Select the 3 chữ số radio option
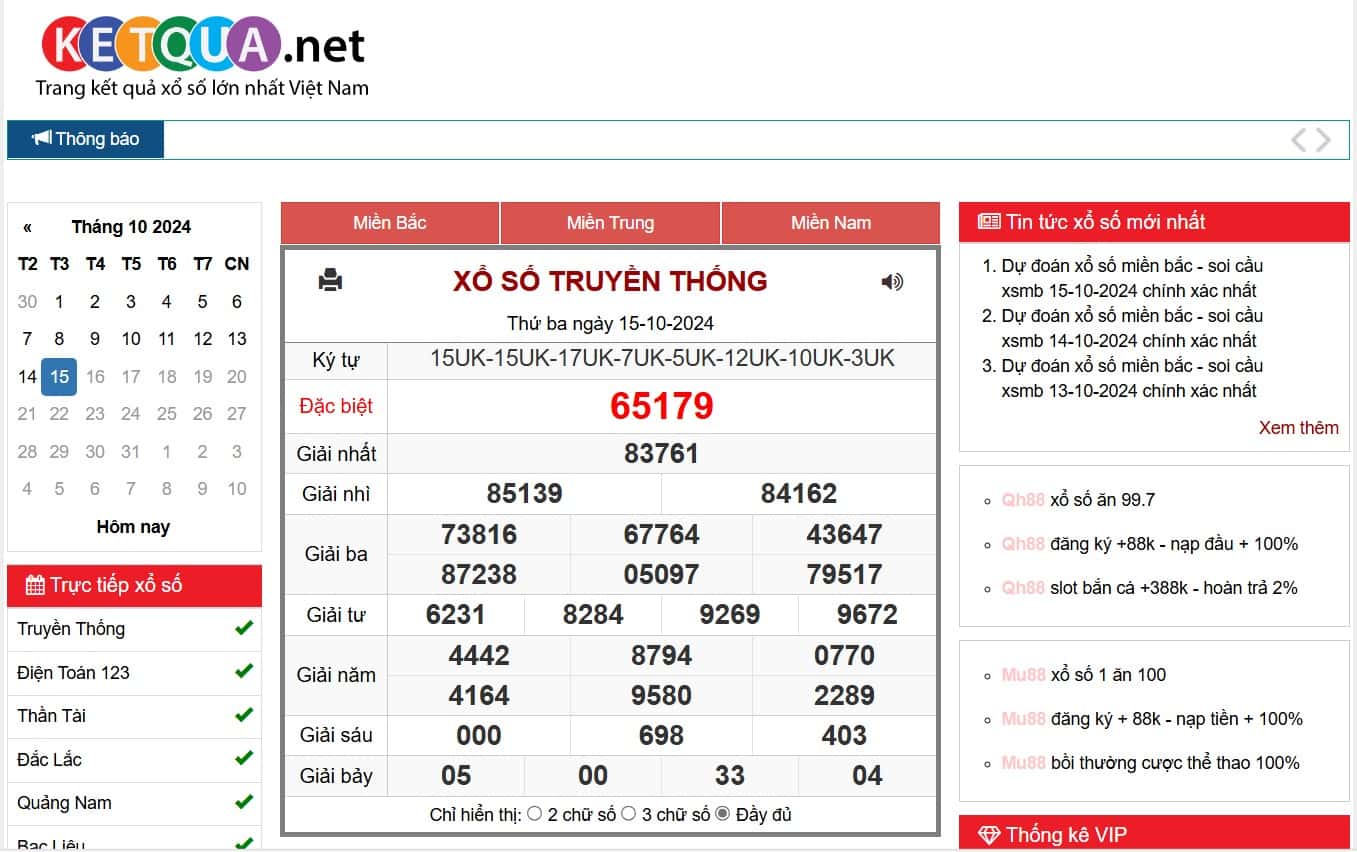This screenshot has height=852, width=1357. (x=628, y=813)
